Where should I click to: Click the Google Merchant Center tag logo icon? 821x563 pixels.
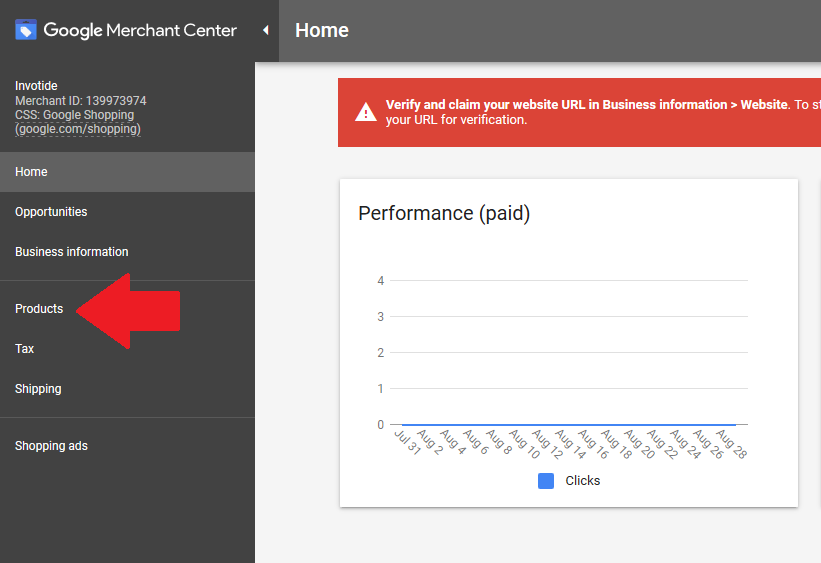(26, 30)
